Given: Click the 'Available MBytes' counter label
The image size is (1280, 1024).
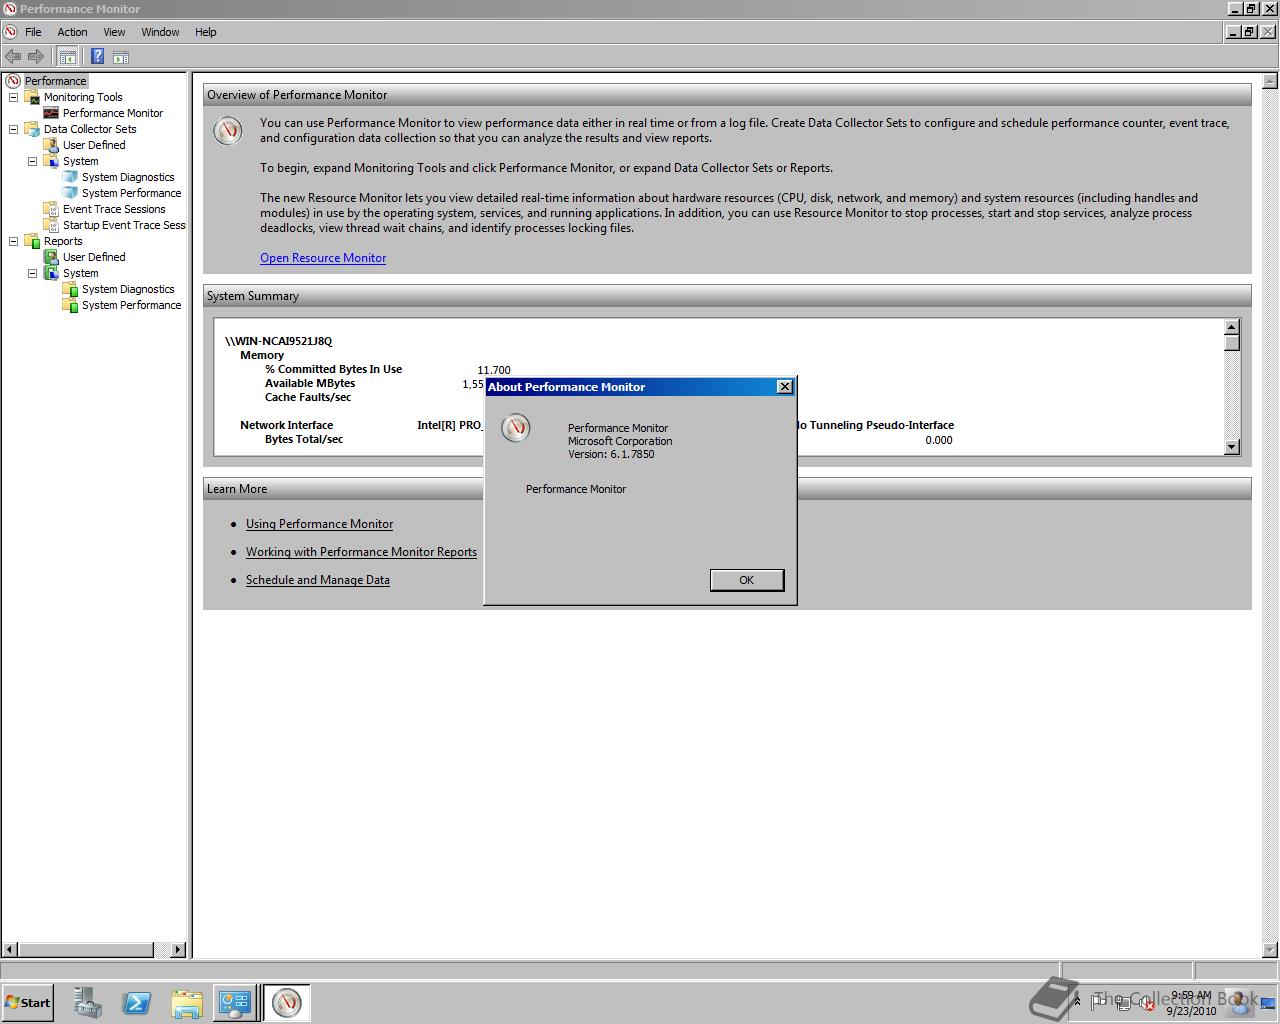Looking at the screenshot, I should pos(310,383).
